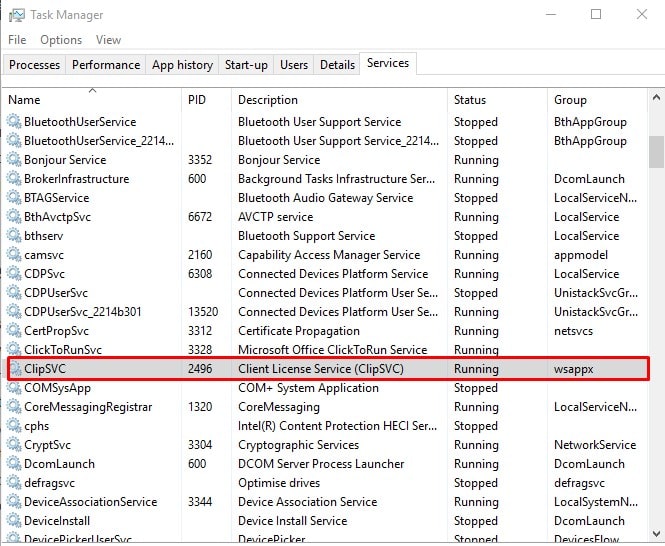Click gear icon beside ClipSVC

click(x=16, y=369)
